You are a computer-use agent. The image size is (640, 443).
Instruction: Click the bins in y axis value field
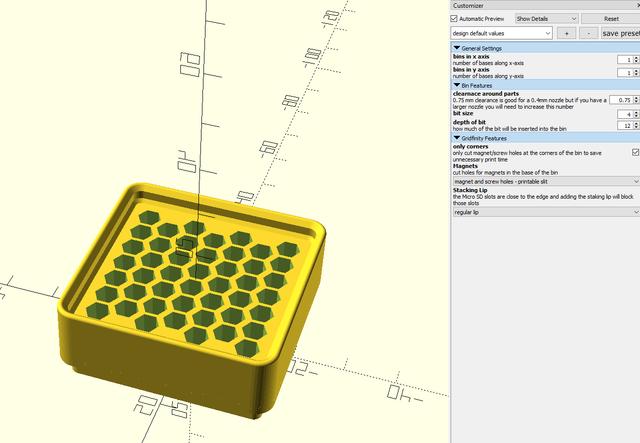pos(625,73)
